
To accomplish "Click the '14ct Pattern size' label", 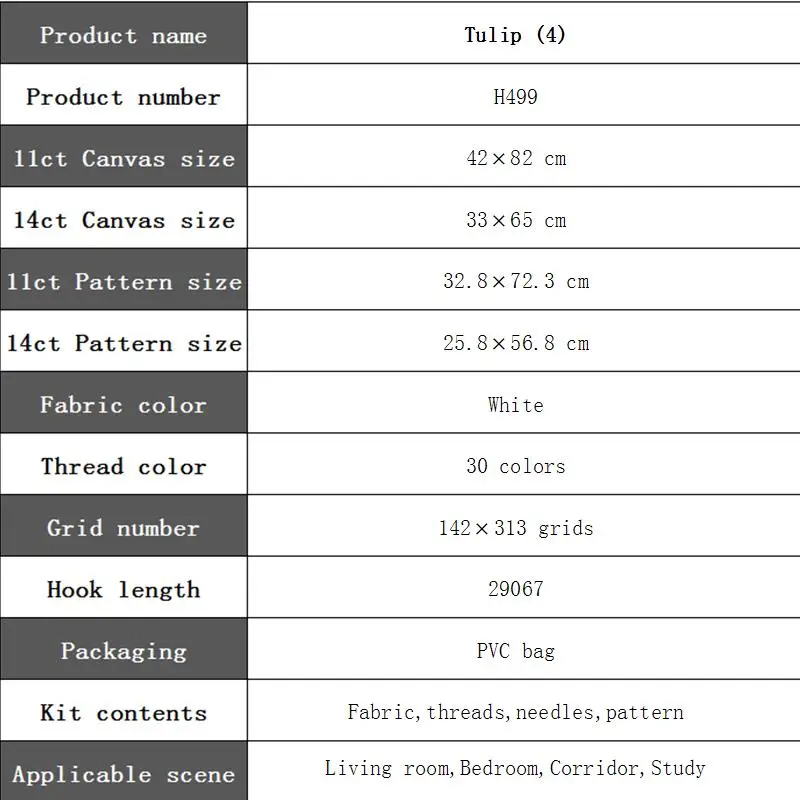I will coord(124,343).
